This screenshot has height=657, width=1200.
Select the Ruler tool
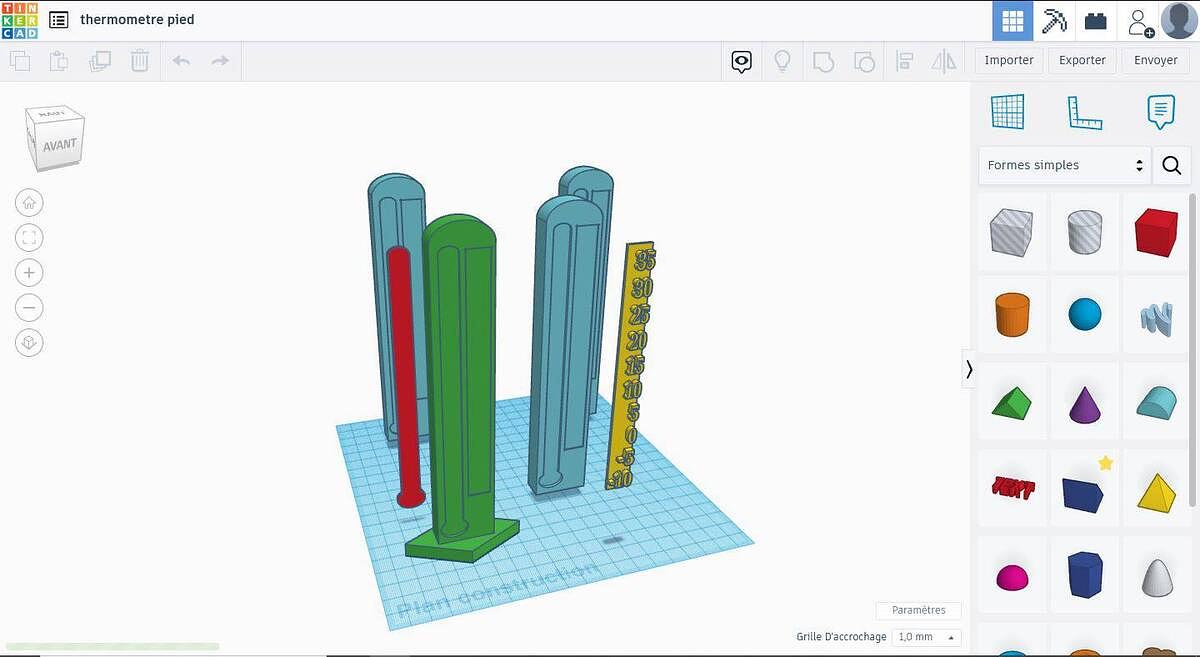(1084, 112)
